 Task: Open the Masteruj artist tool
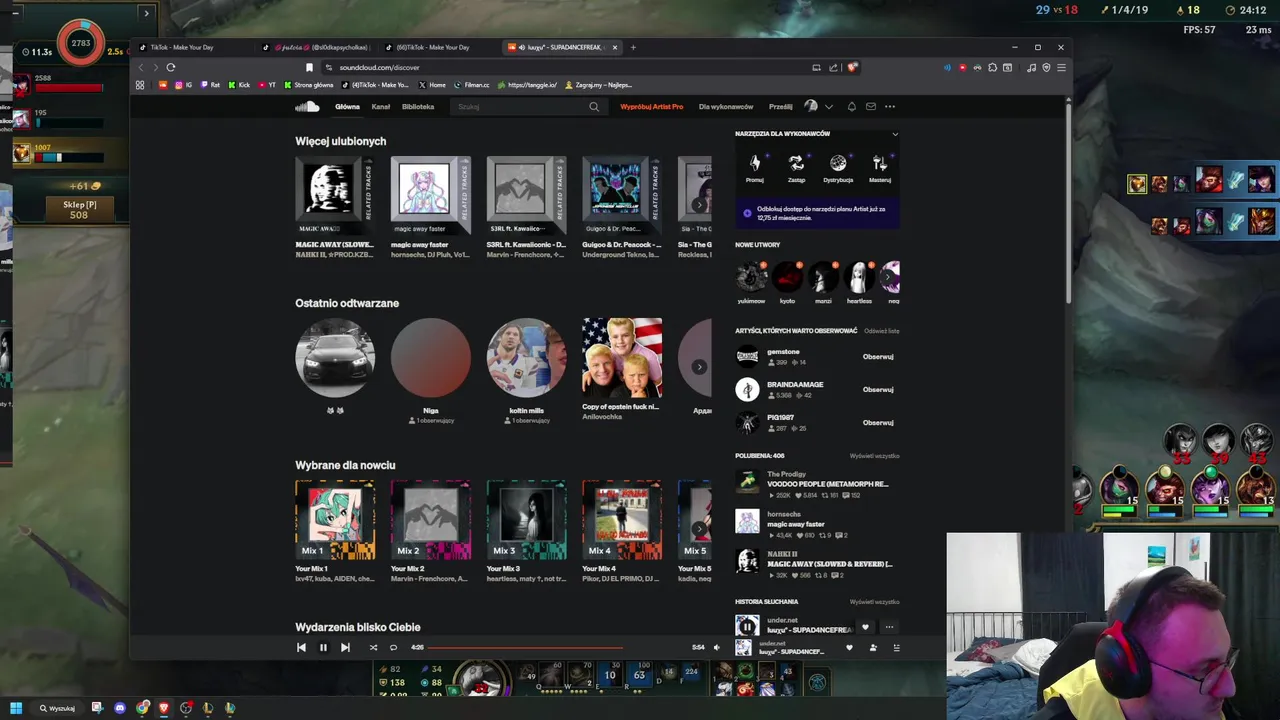pos(880,168)
